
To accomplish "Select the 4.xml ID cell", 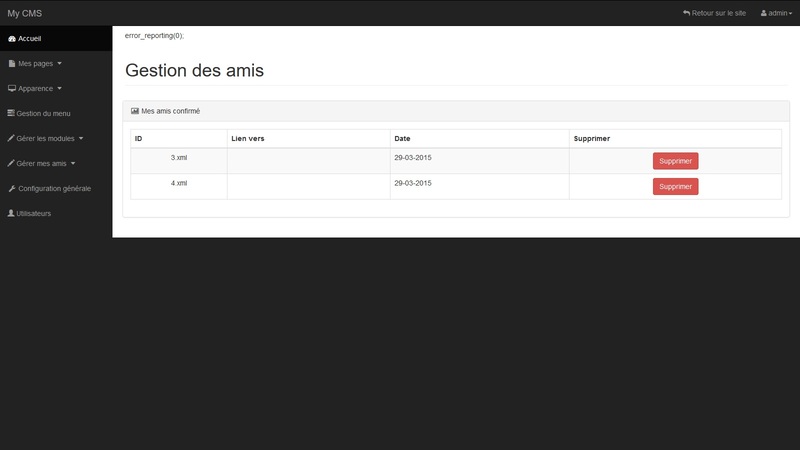I will pos(179,183).
